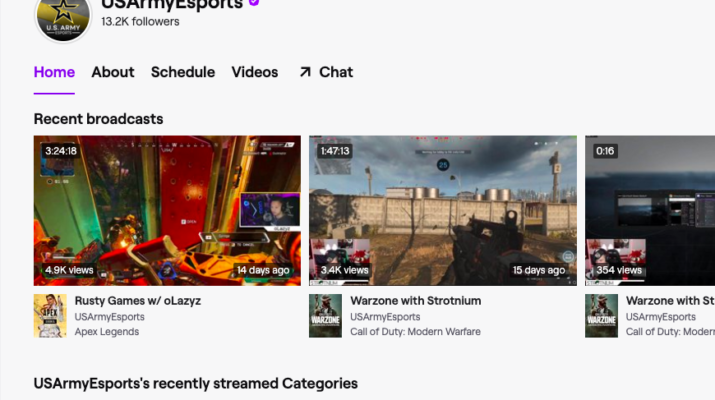
Task: Open Warzone box art under the 1:47:13 broadcast
Action: coord(326,316)
